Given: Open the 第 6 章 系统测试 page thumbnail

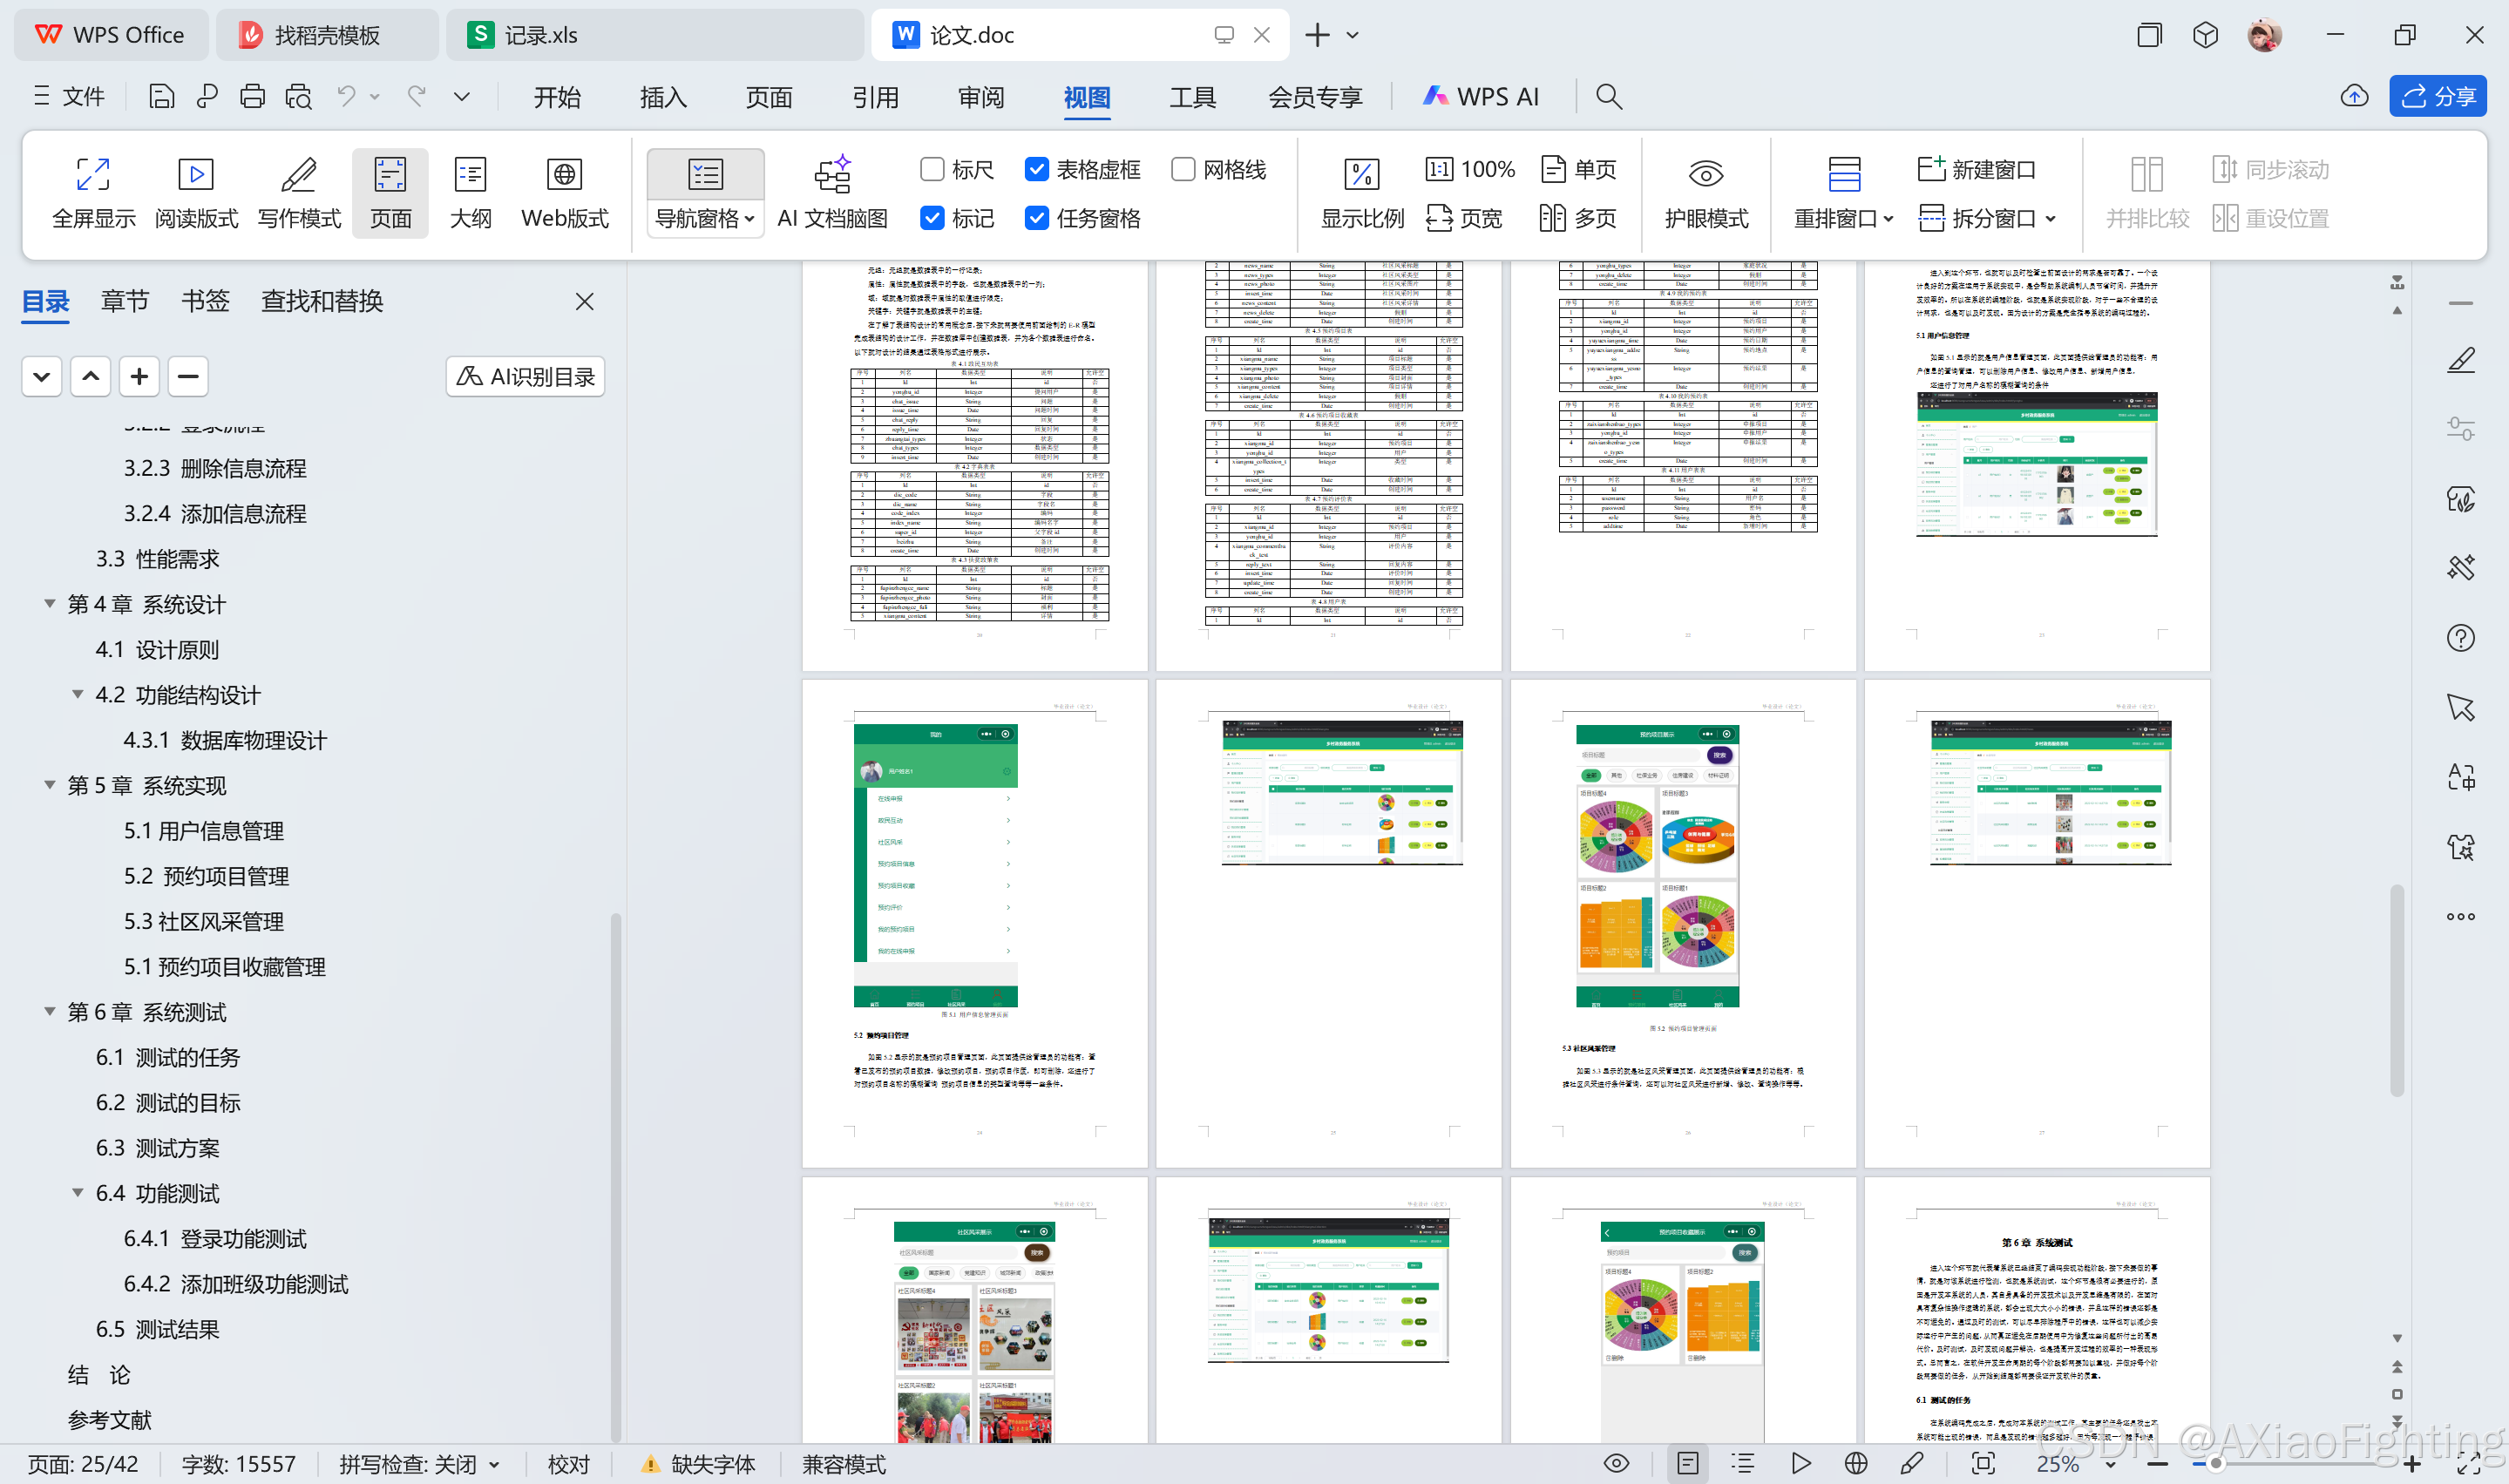Looking at the screenshot, I should pos(2037,1310).
